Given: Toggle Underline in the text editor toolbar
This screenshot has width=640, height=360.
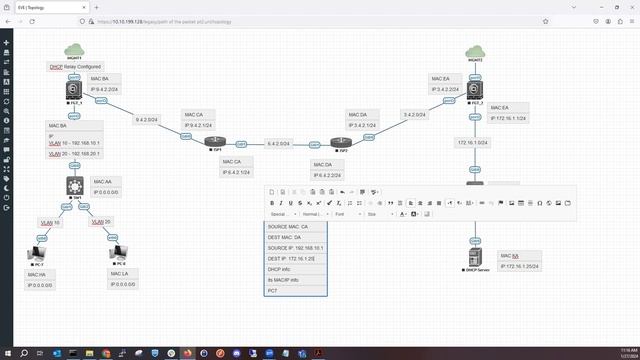Looking at the screenshot, I should click(291, 203).
